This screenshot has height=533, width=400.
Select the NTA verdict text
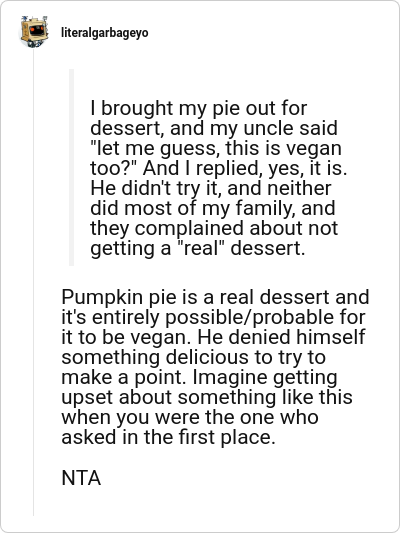[81, 478]
